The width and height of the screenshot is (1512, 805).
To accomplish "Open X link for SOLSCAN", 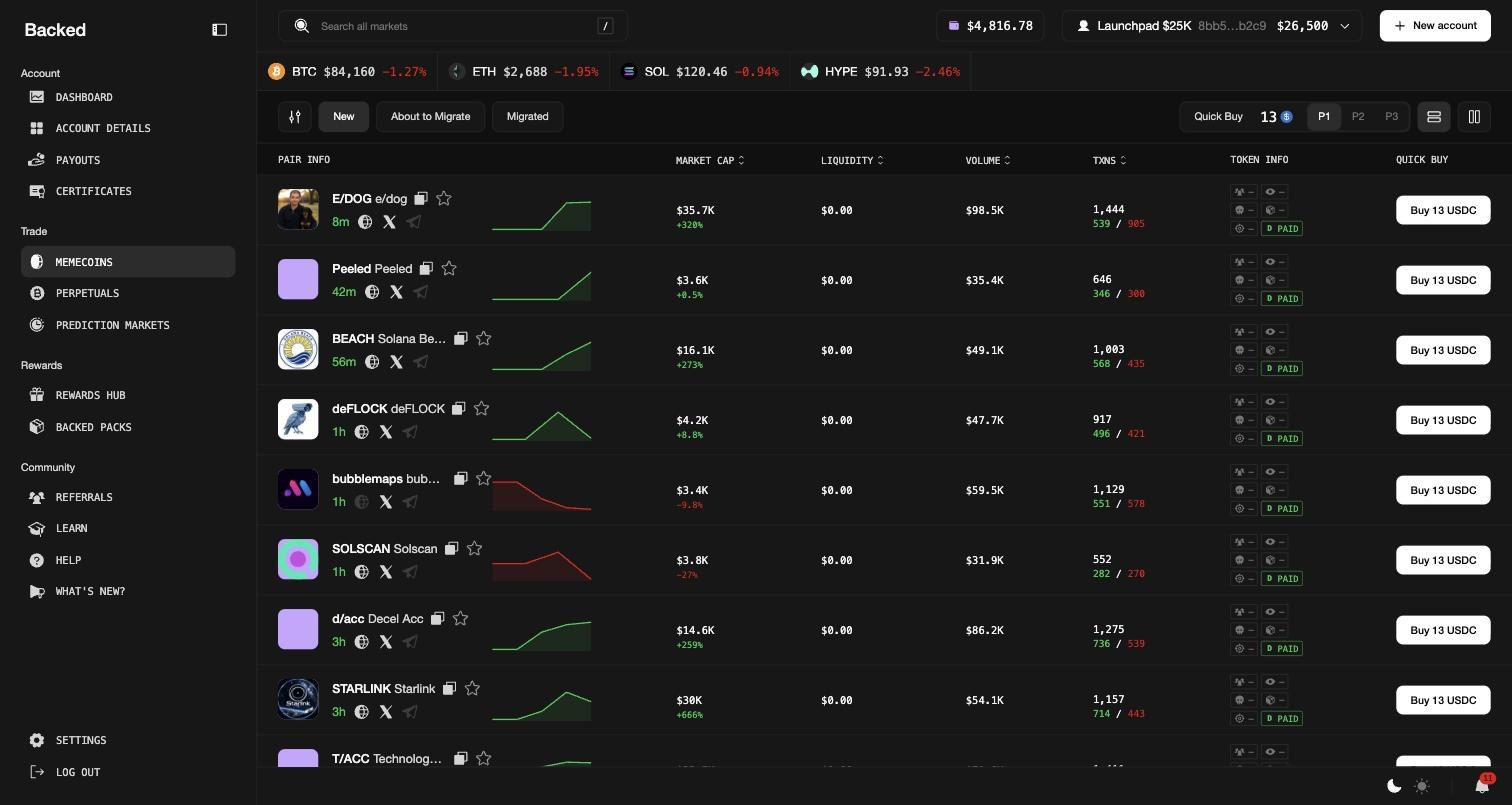I will 386,572.
